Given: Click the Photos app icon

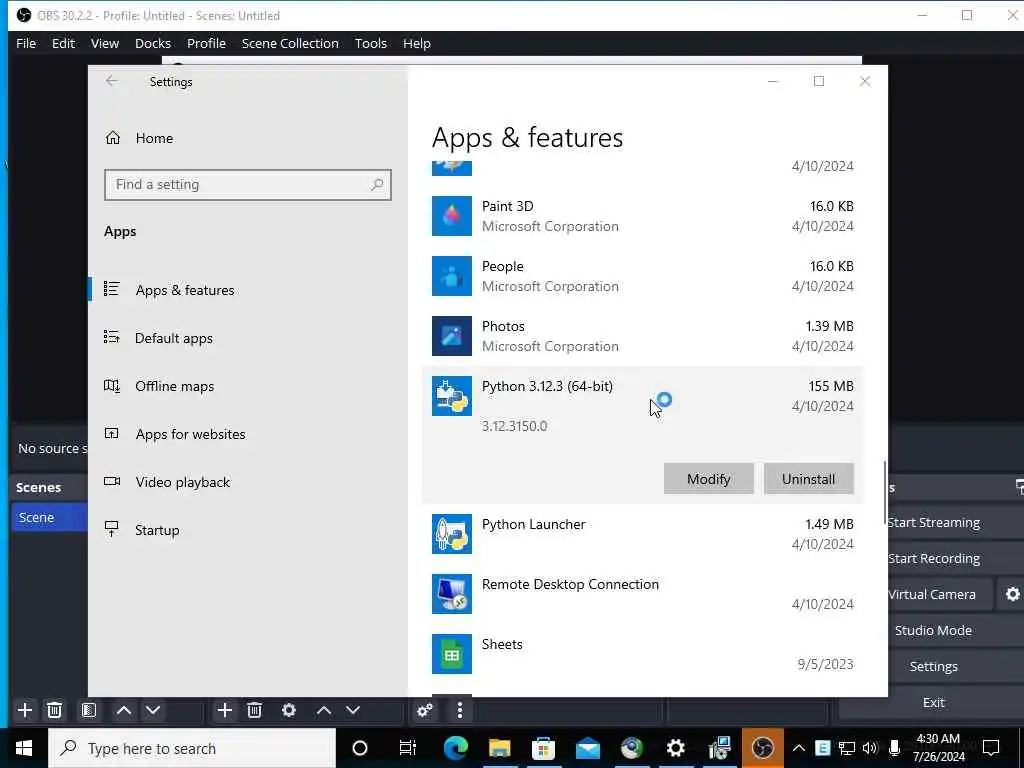Looking at the screenshot, I should [x=451, y=336].
